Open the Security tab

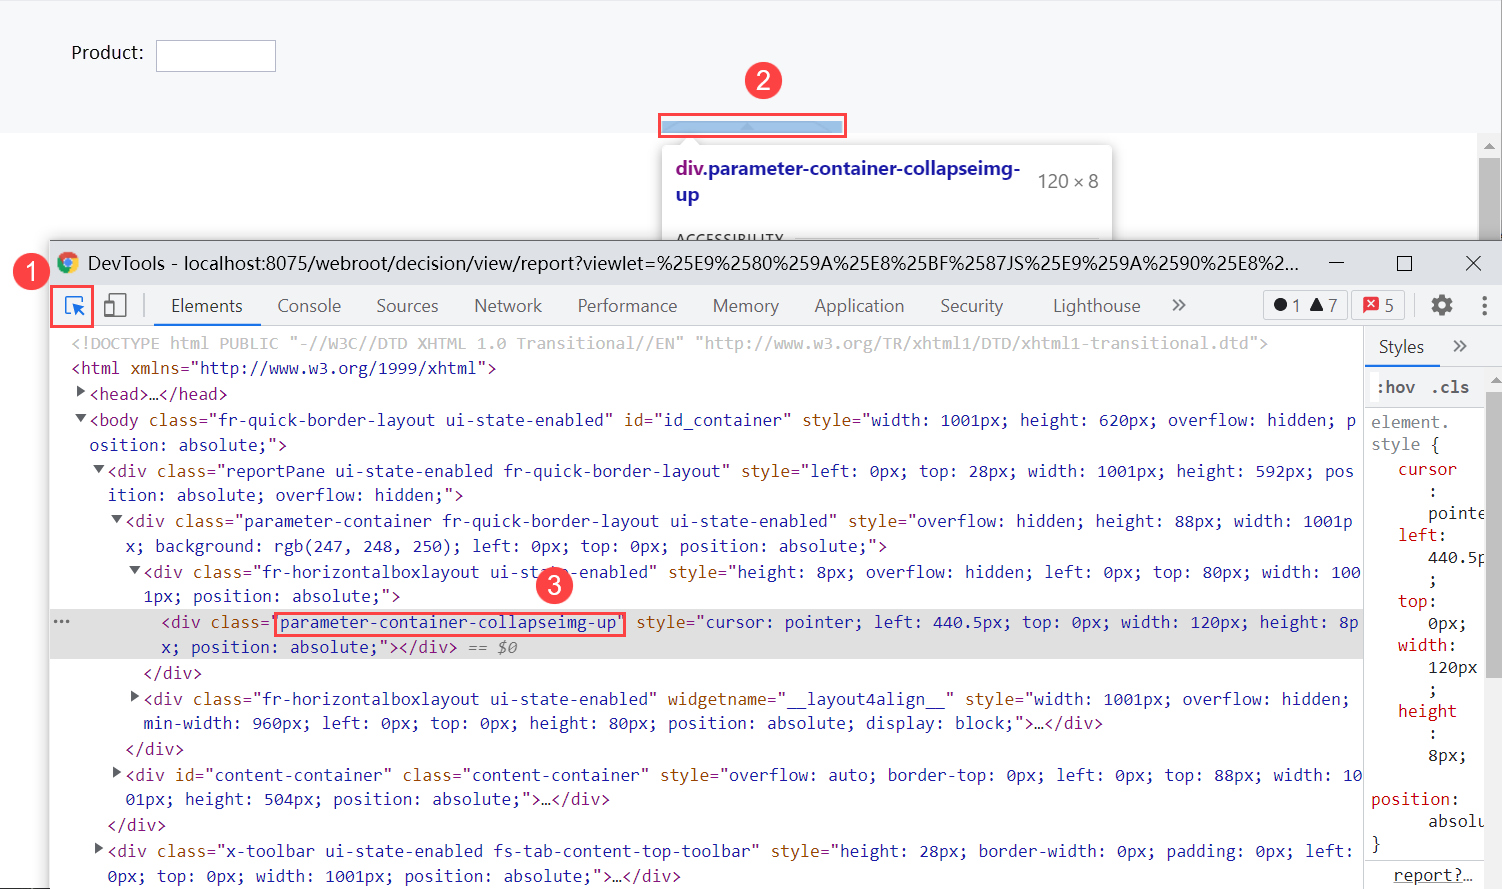pos(971,306)
